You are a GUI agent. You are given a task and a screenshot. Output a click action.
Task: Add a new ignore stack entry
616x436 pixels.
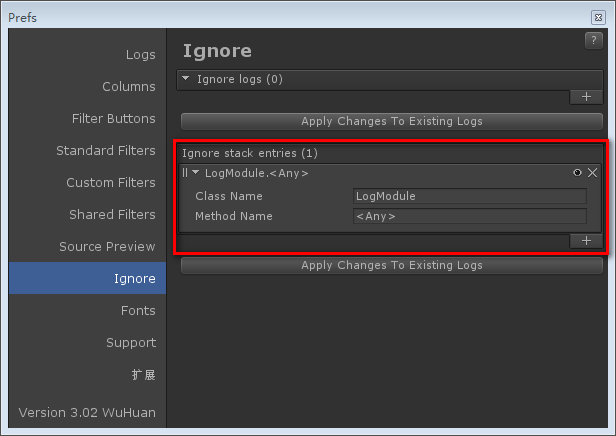(586, 240)
